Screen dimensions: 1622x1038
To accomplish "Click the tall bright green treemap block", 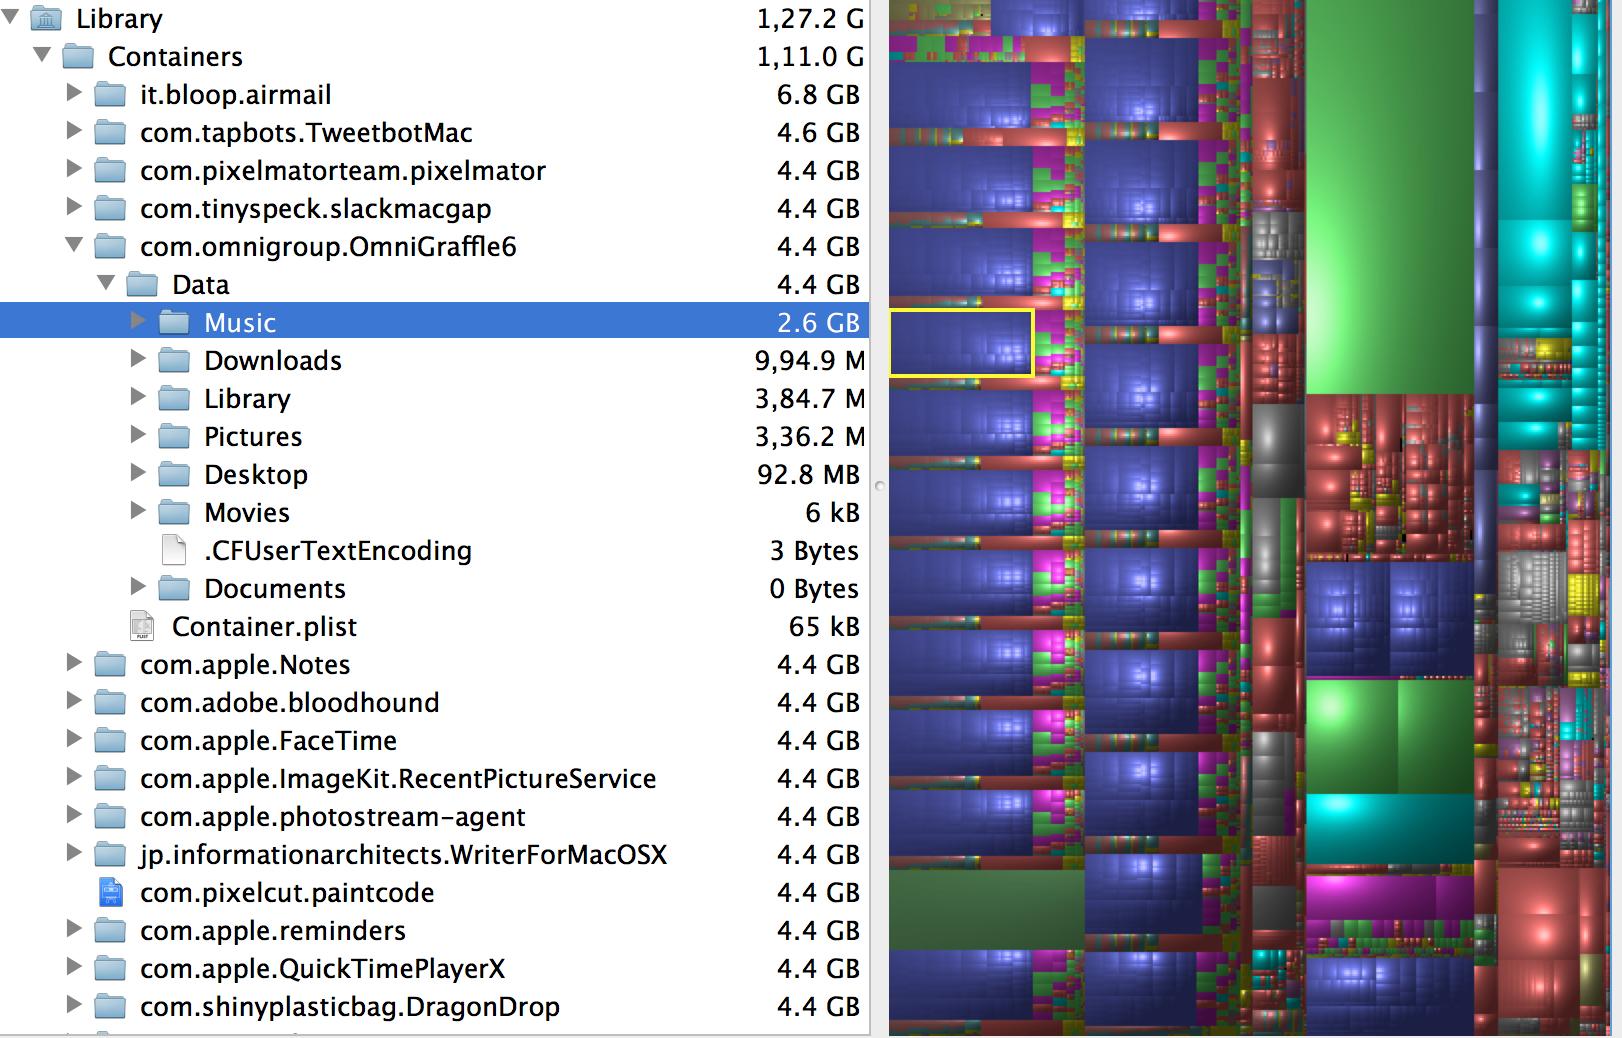I will [x=1389, y=197].
